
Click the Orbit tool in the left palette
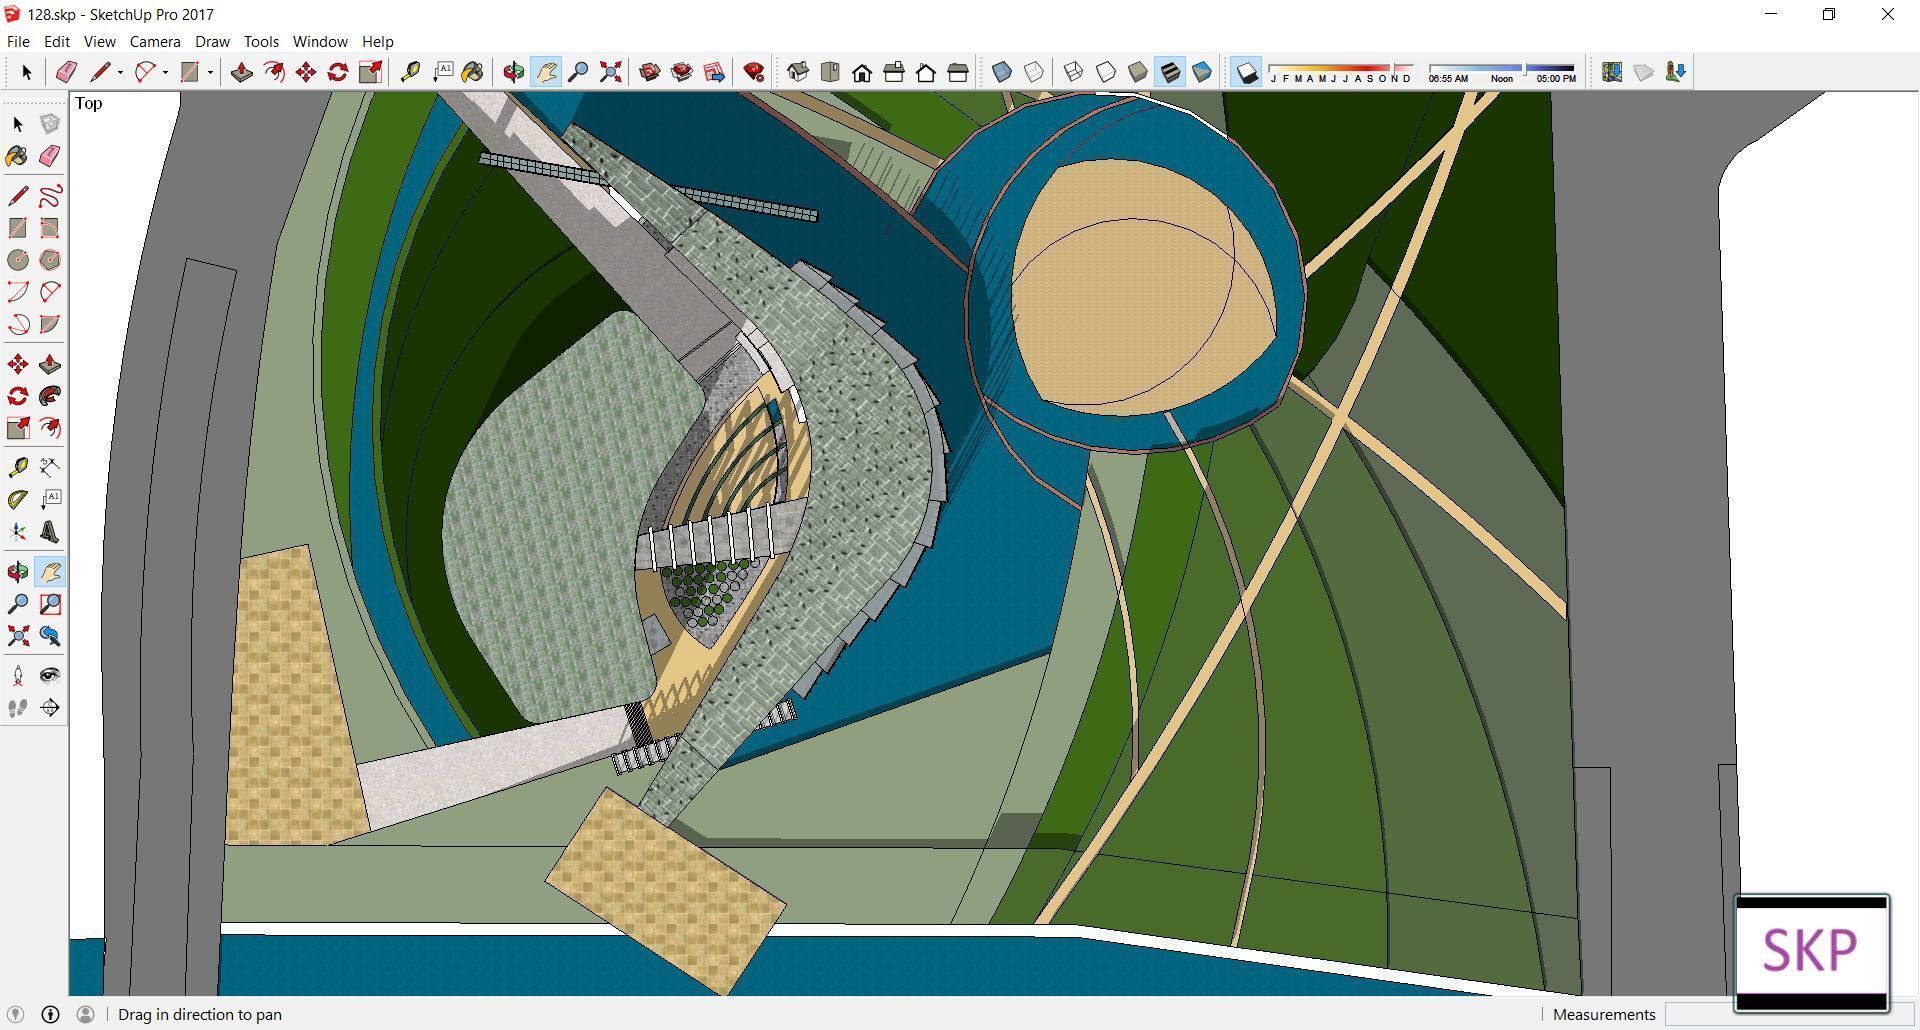pos(18,572)
